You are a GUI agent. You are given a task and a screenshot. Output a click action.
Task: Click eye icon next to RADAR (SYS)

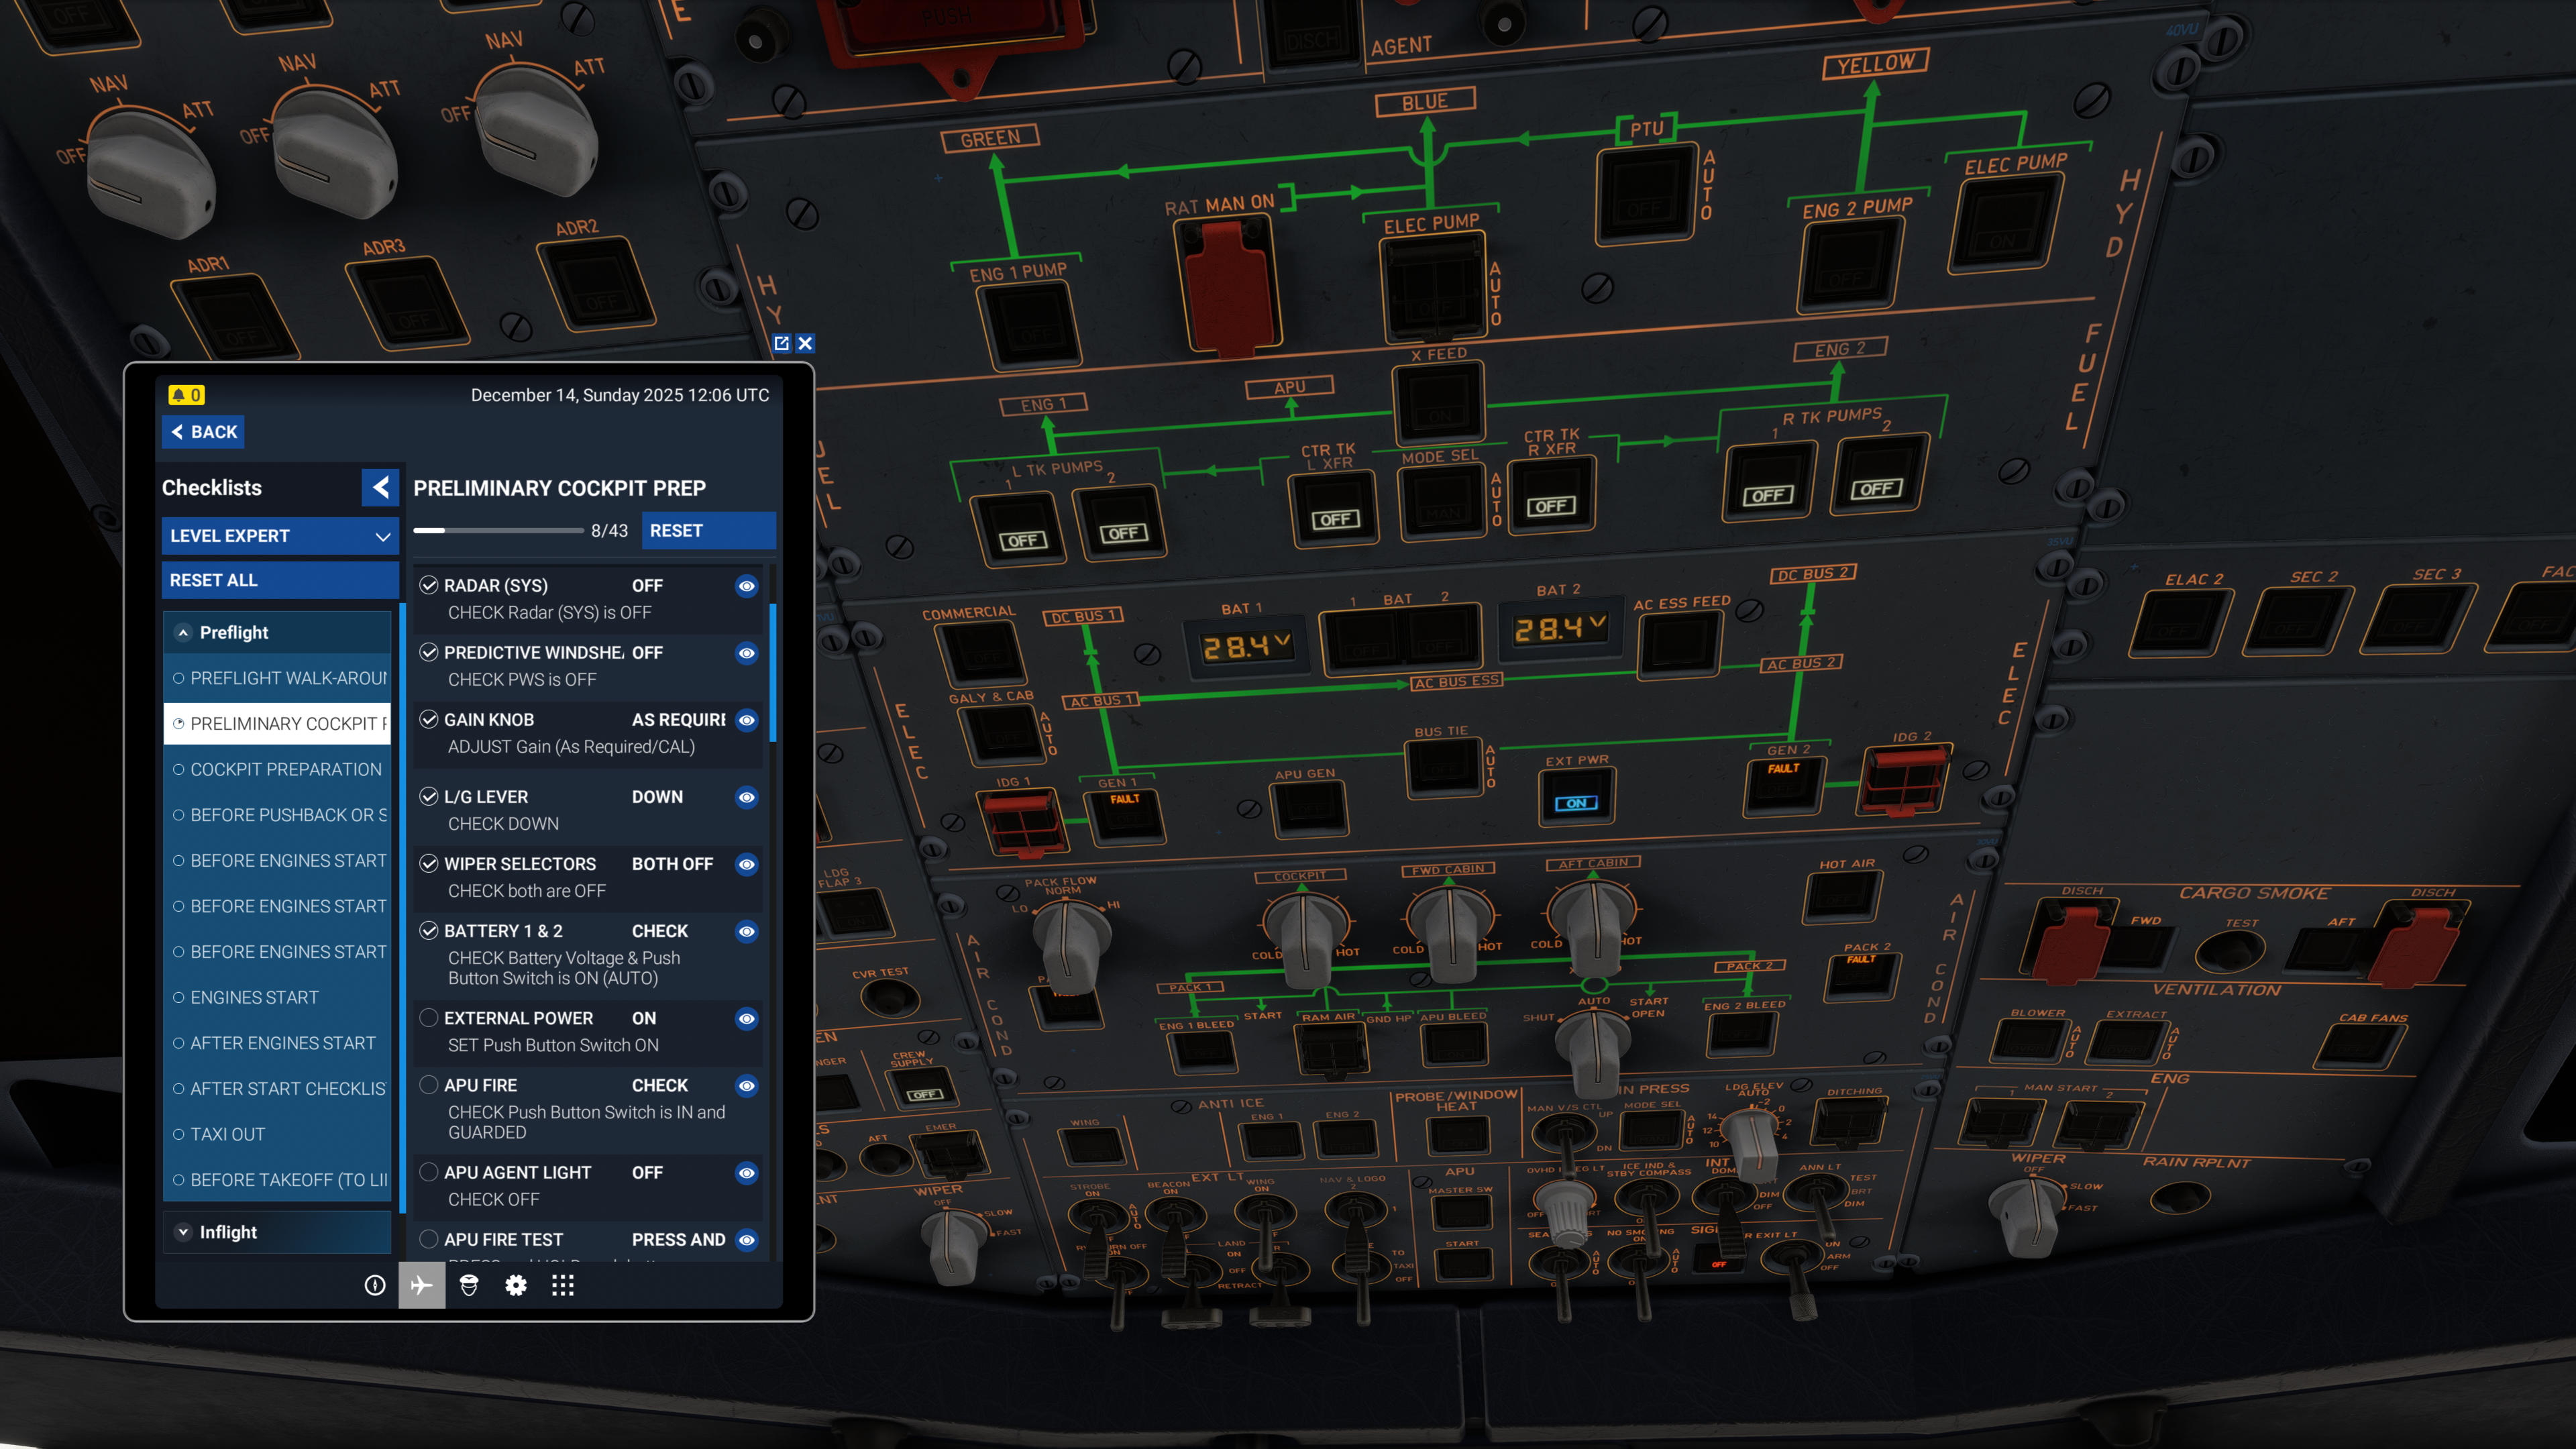pyautogui.click(x=746, y=586)
